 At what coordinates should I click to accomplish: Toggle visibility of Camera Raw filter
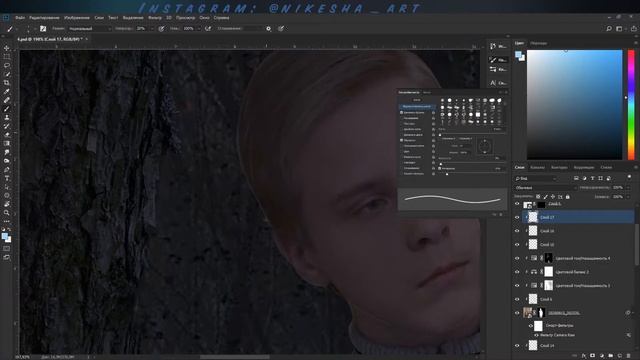click(536, 335)
